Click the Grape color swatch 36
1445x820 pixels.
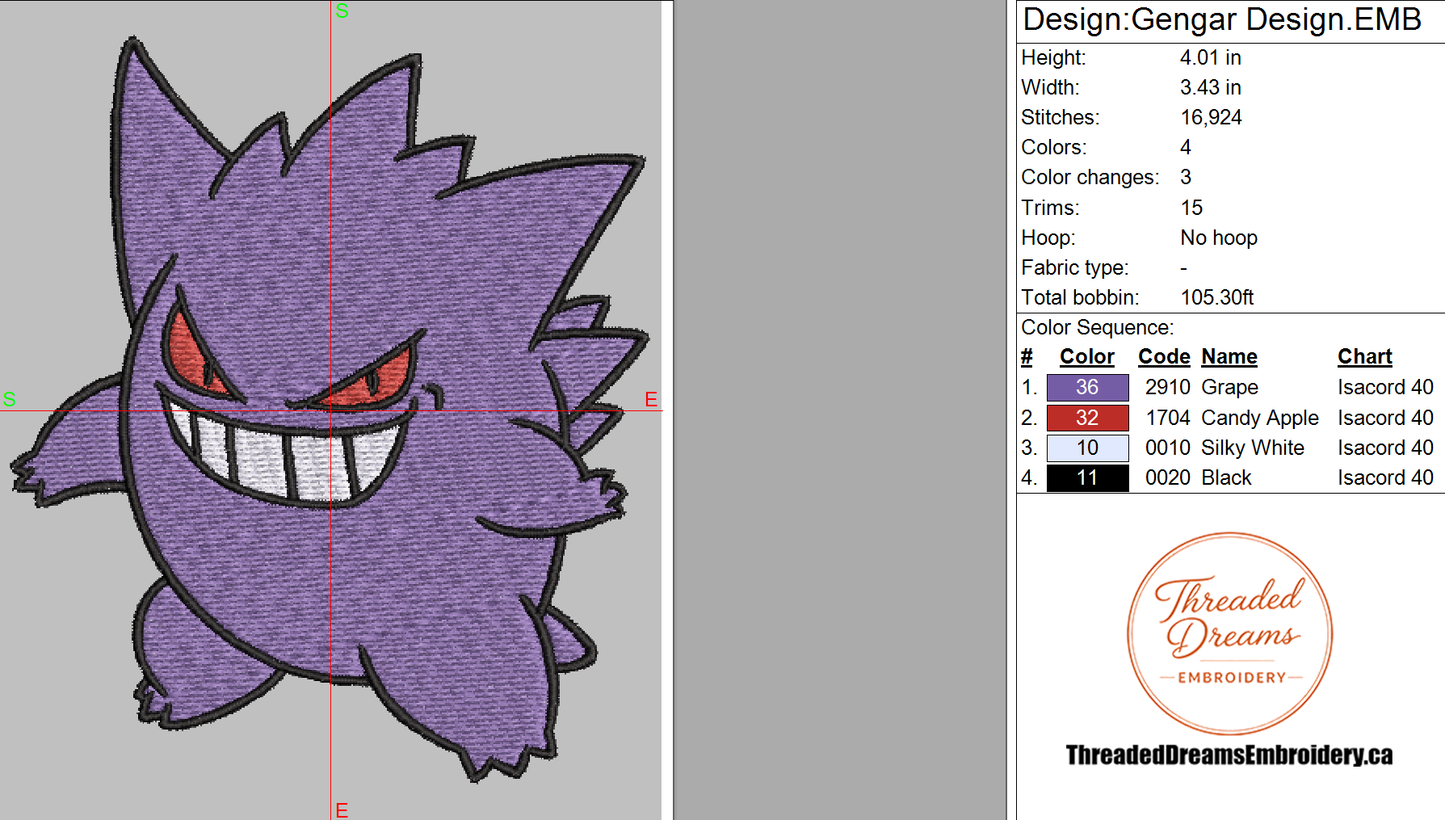[x=1088, y=387]
